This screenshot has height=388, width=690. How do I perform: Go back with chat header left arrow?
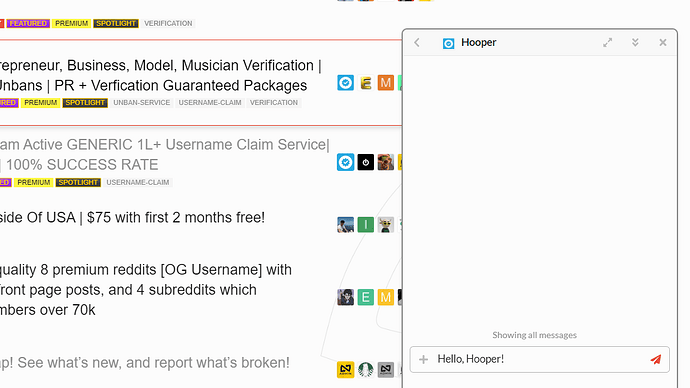417,43
